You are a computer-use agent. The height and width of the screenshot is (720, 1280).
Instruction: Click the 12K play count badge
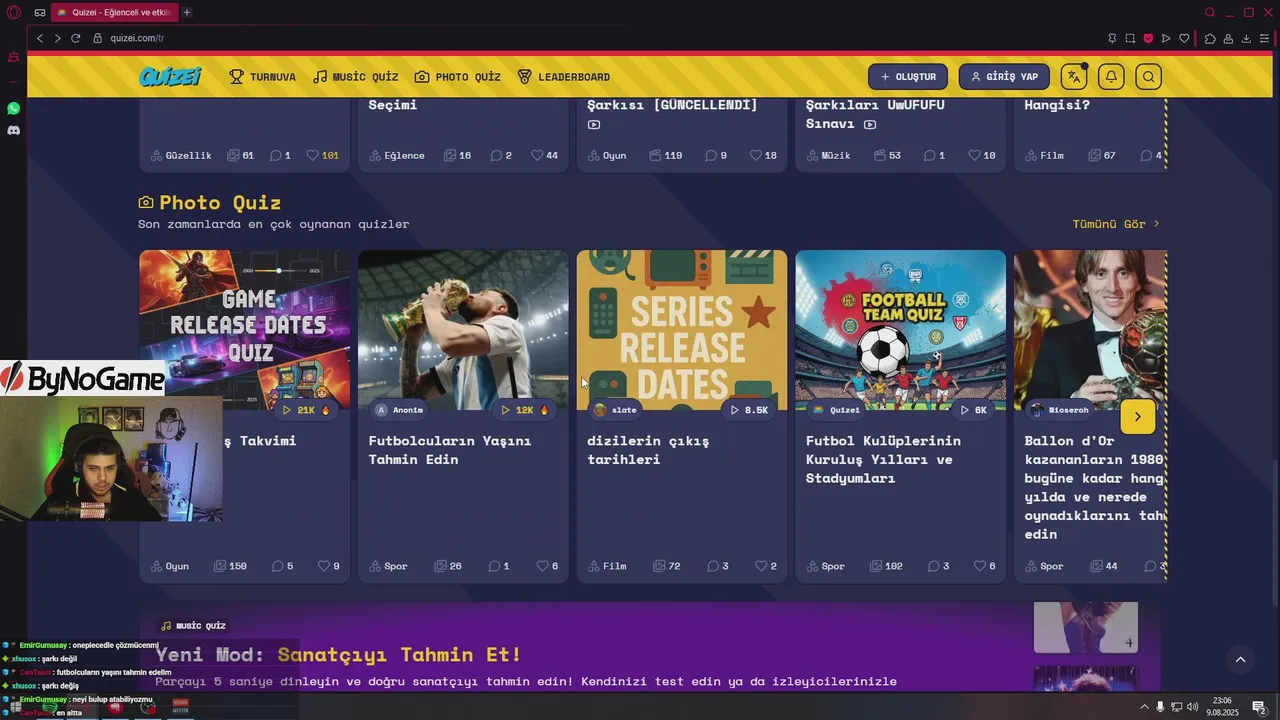click(524, 410)
